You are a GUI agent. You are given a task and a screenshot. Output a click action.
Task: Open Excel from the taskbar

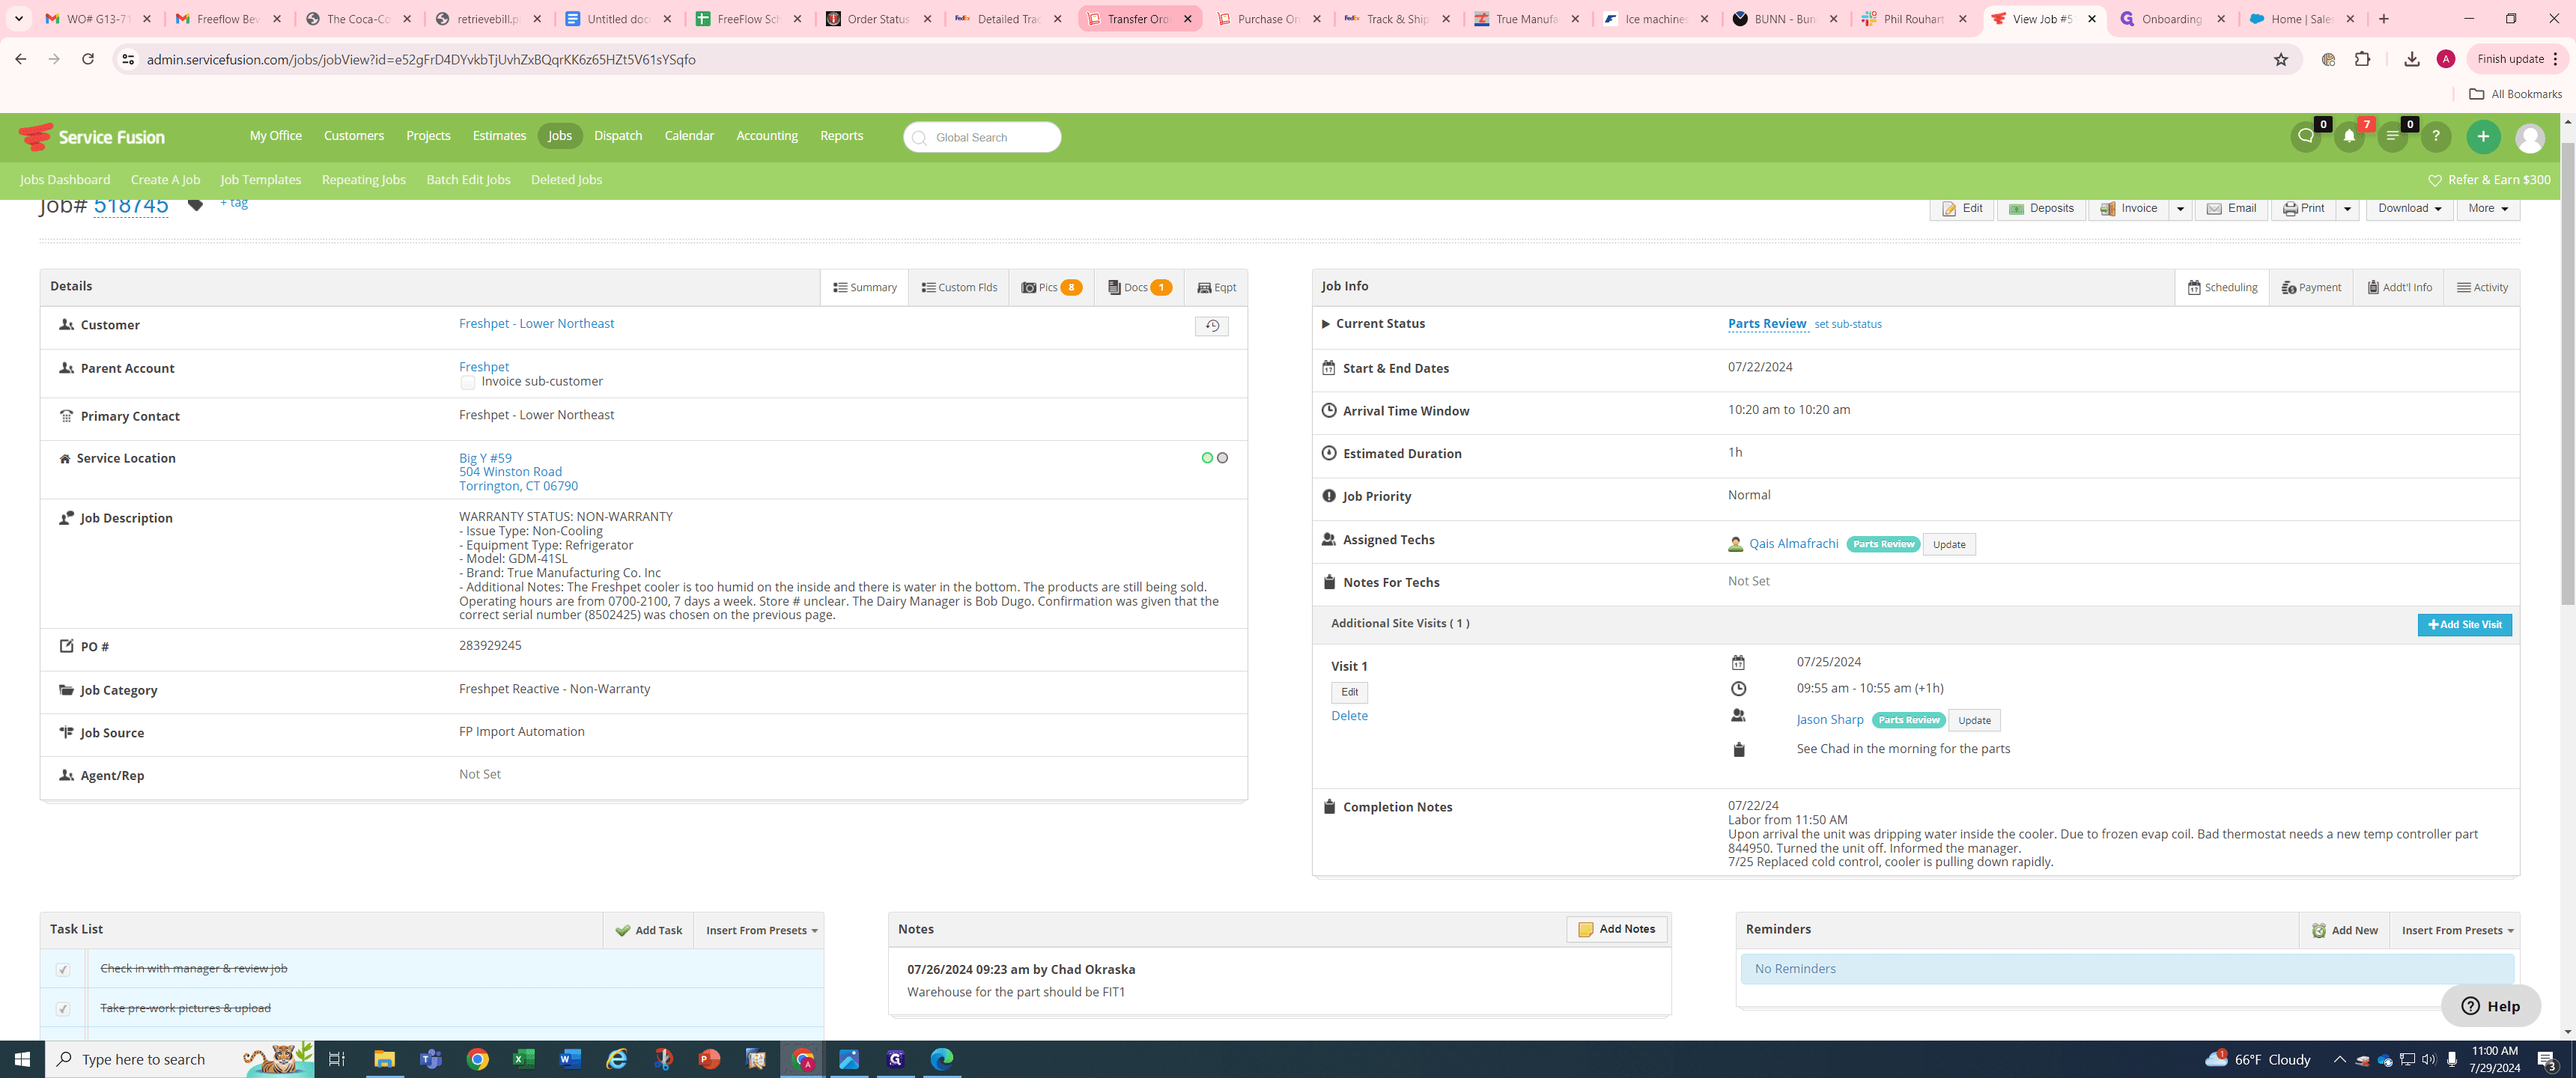click(x=524, y=1059)
